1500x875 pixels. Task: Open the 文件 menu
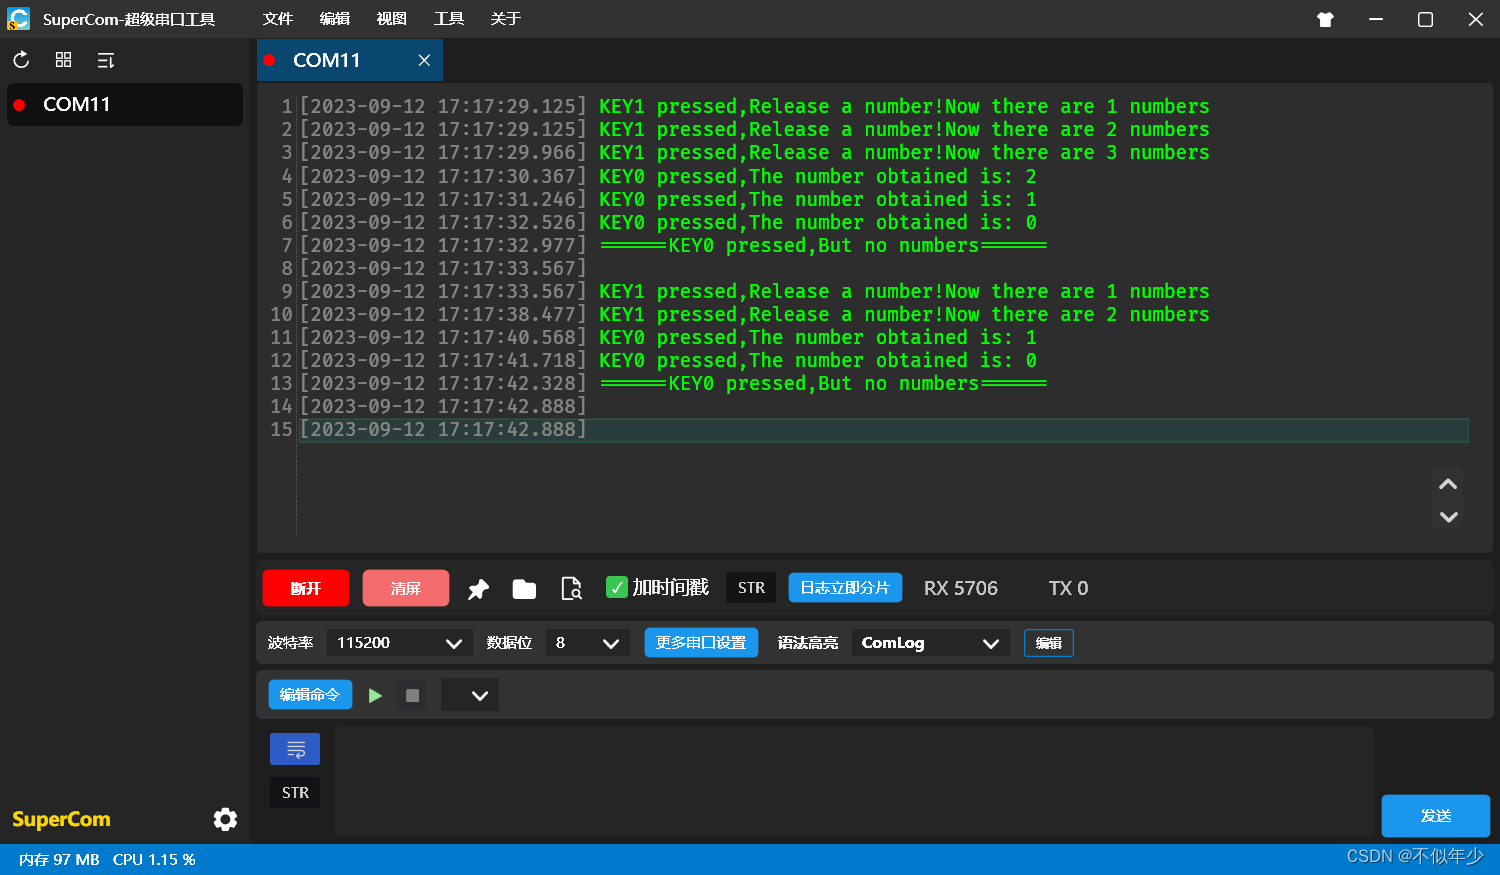point(278,19)
